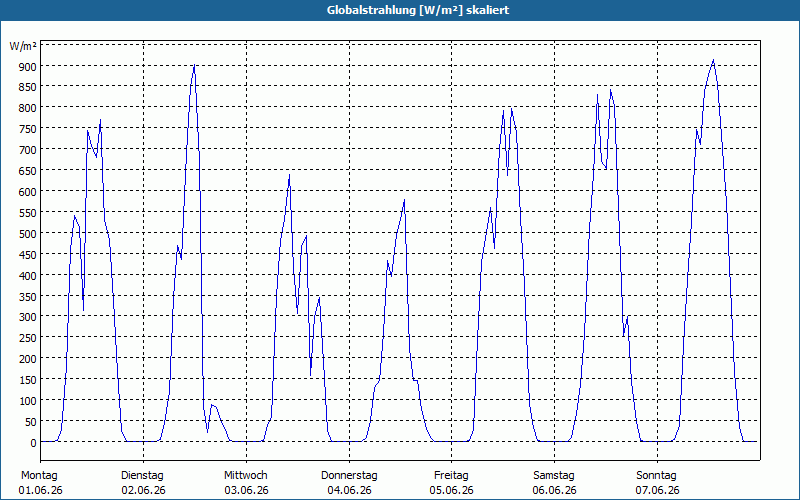
Task: Select the 'Dienstag' day label
Action: [142, 476]
